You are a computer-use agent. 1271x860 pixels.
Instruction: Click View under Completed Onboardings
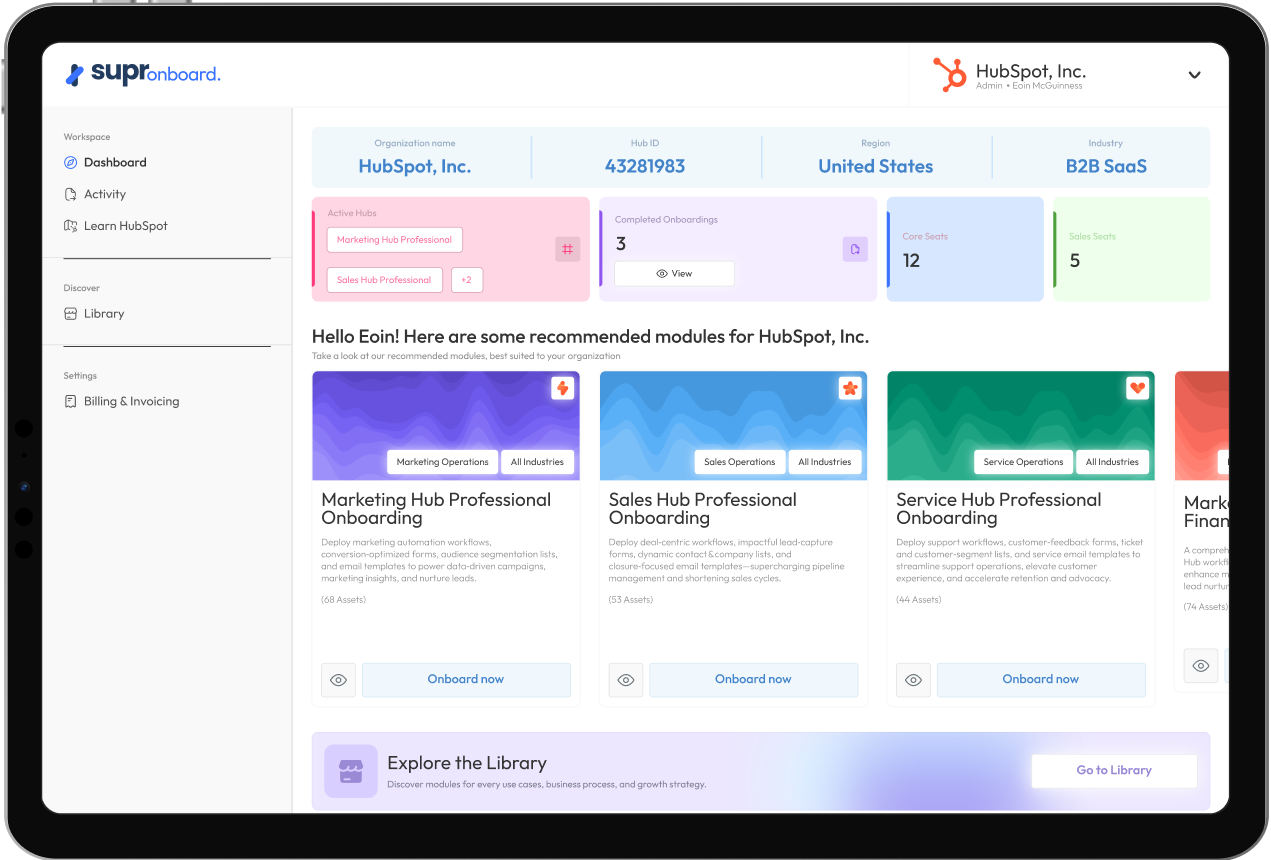[x=674, y=273]
